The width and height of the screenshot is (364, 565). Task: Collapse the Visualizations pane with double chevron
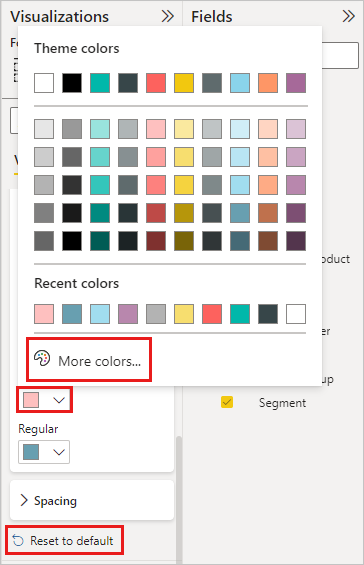pyautogui.click(x=168, y=16)
